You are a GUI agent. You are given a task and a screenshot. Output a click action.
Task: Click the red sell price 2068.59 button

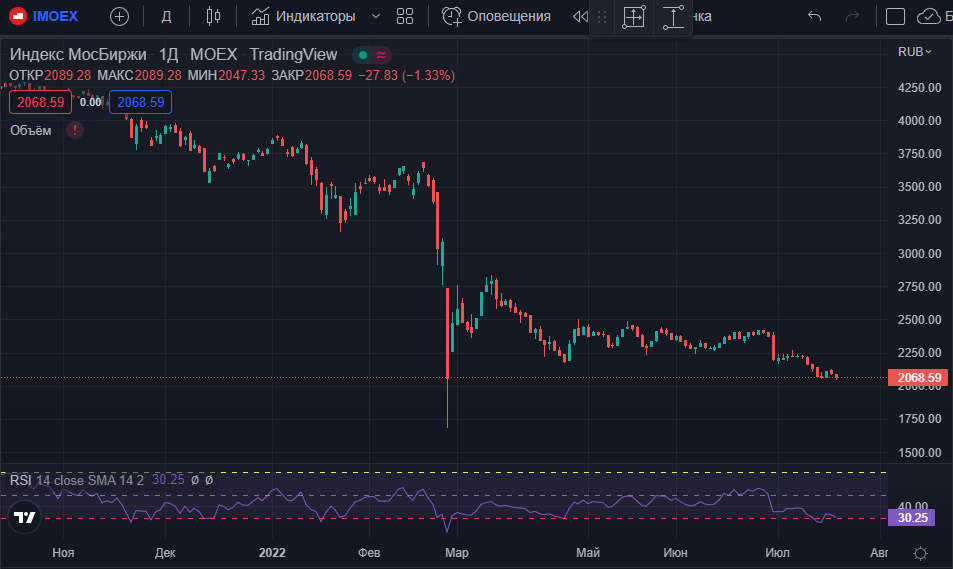coord(40,102)
